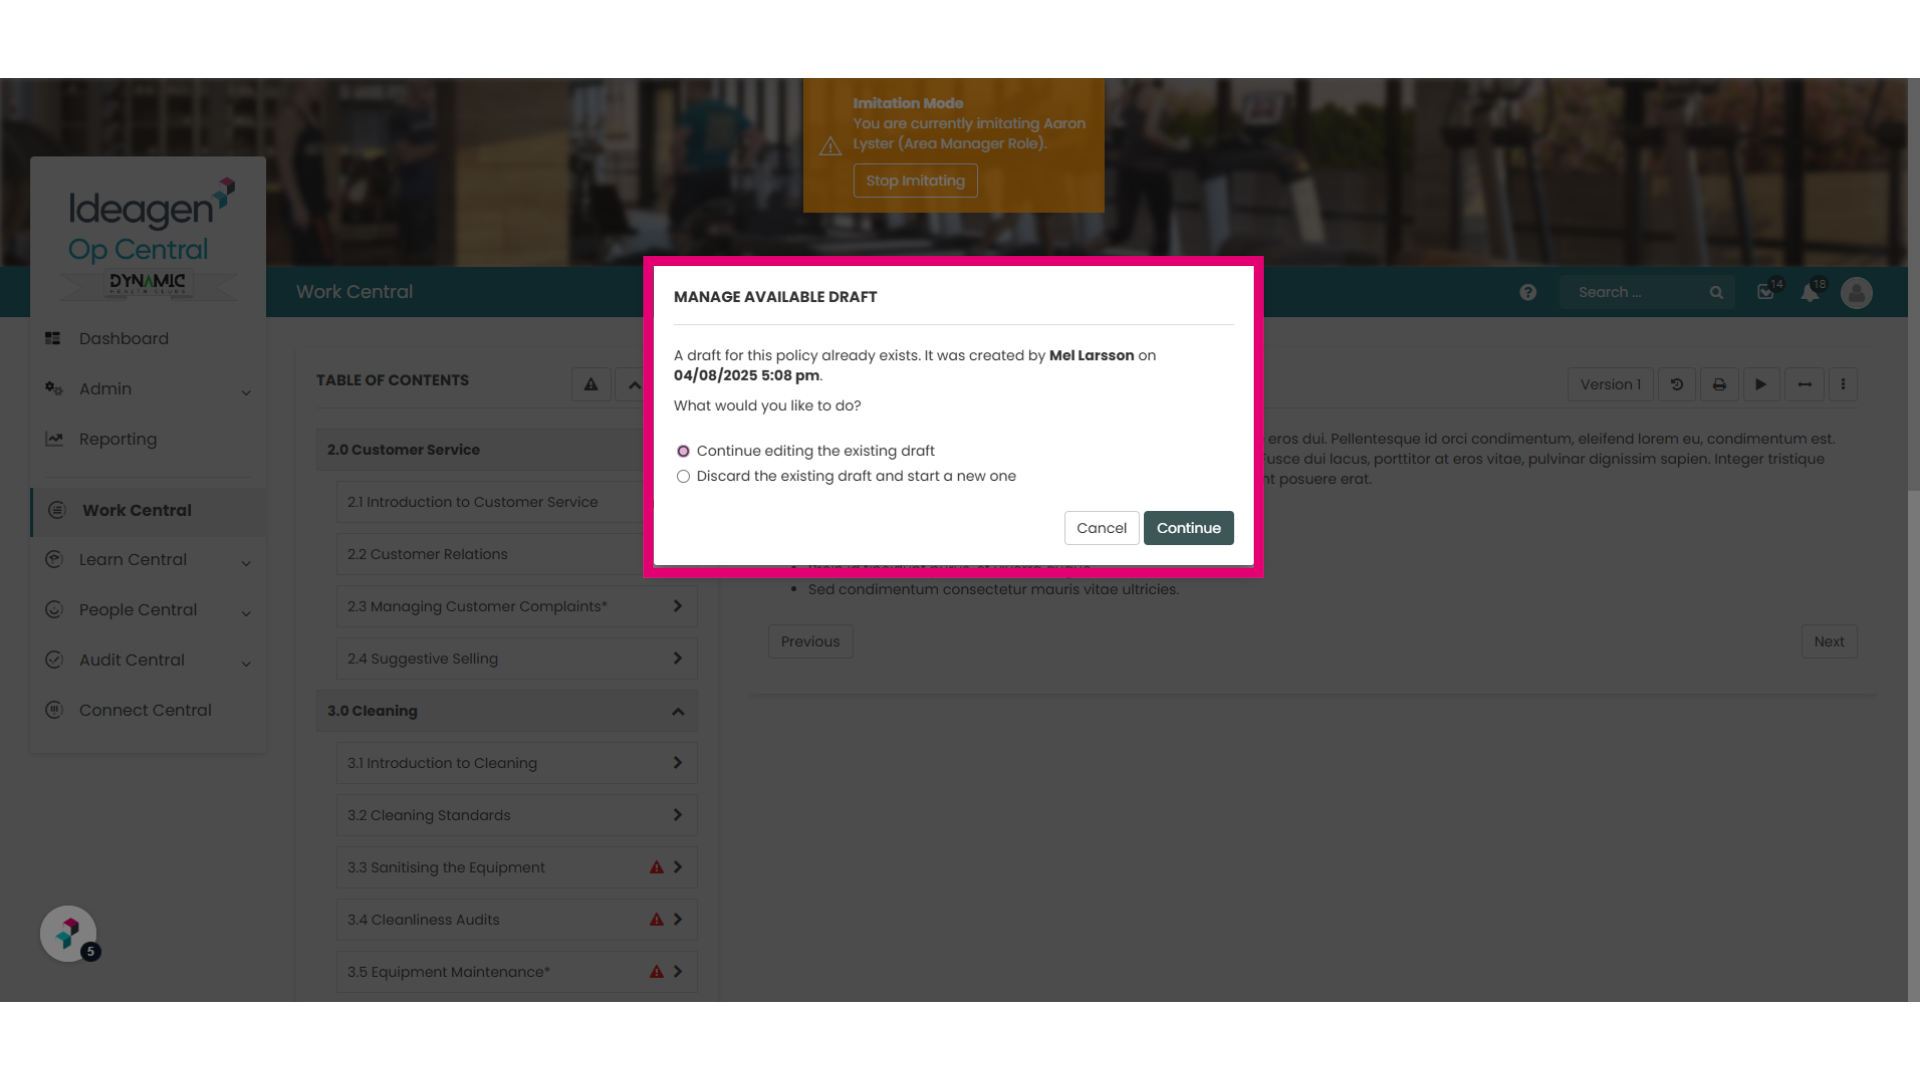Viewport: 1920px width, 1080px height.
Task: Open the floating help widget icon
Action: [x=68, y=934]
